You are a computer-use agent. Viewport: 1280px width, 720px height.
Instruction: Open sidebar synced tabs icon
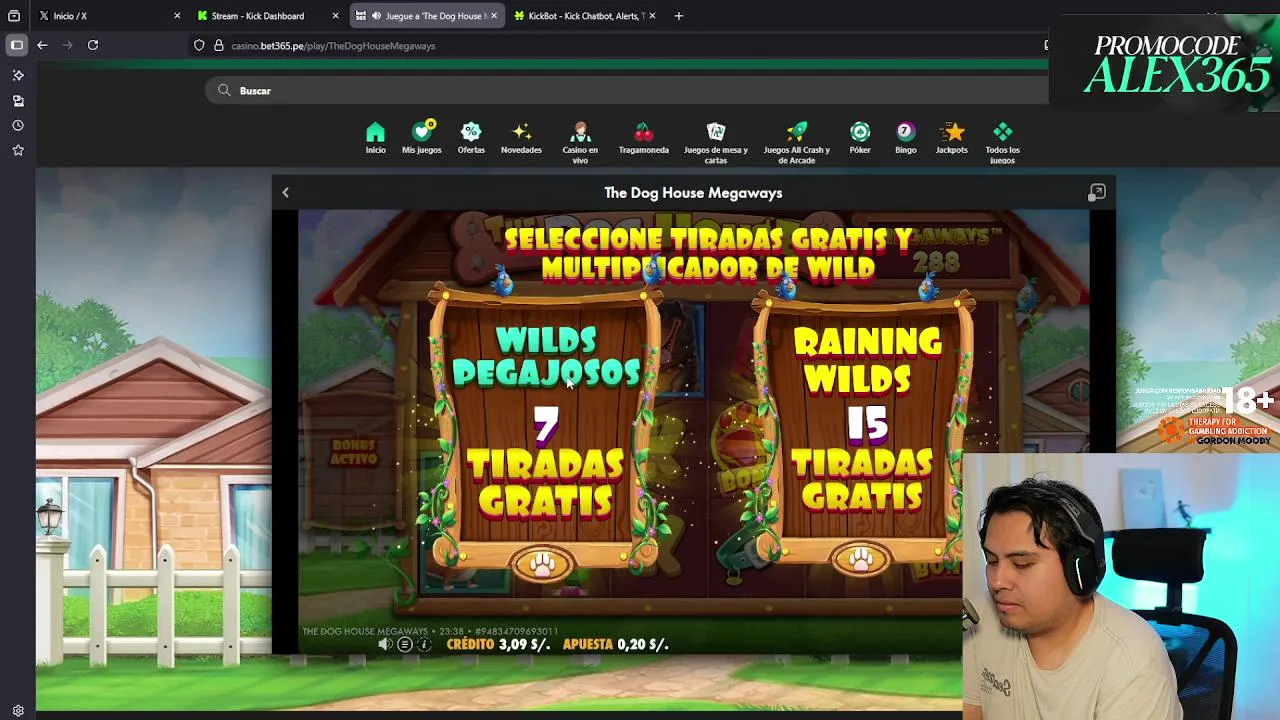coord(18,100)
